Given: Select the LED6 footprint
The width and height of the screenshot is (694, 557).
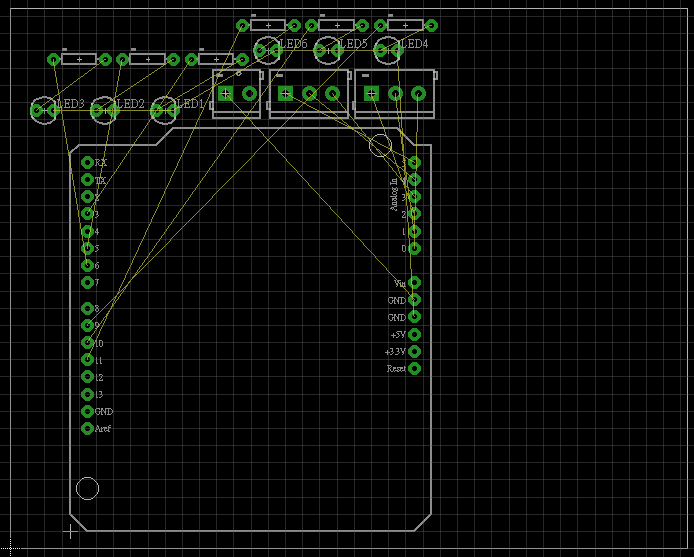Looking at the screenshot, I should coord(267,49).
